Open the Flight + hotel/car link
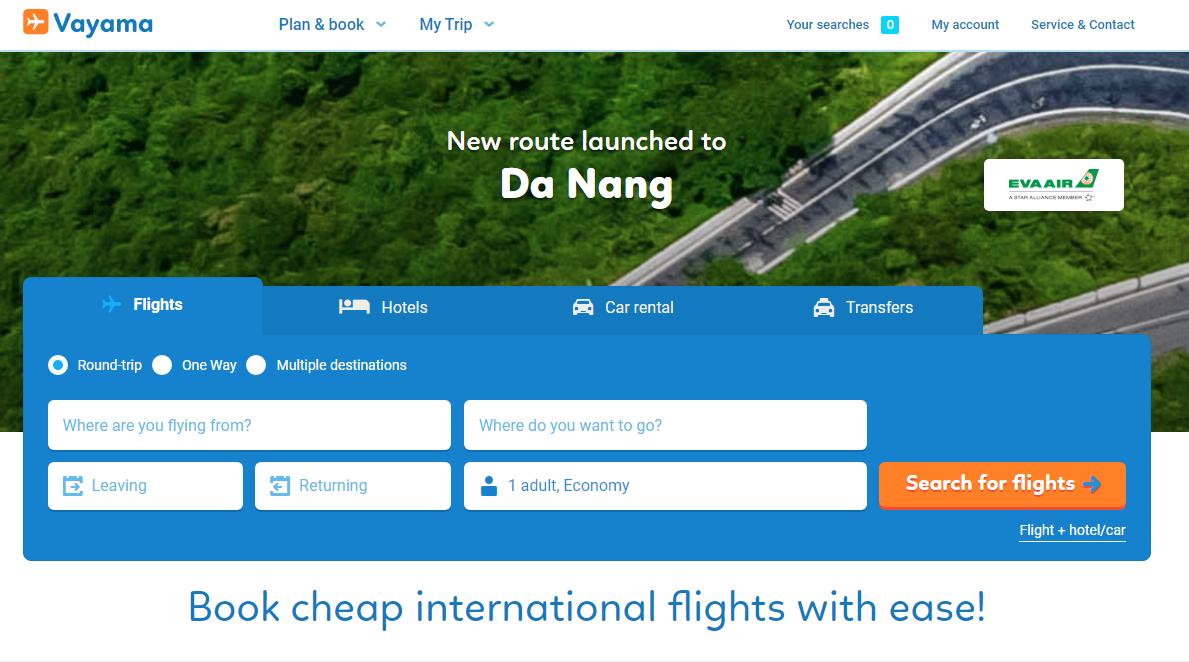1189x662 pixels. (1072, 530)
